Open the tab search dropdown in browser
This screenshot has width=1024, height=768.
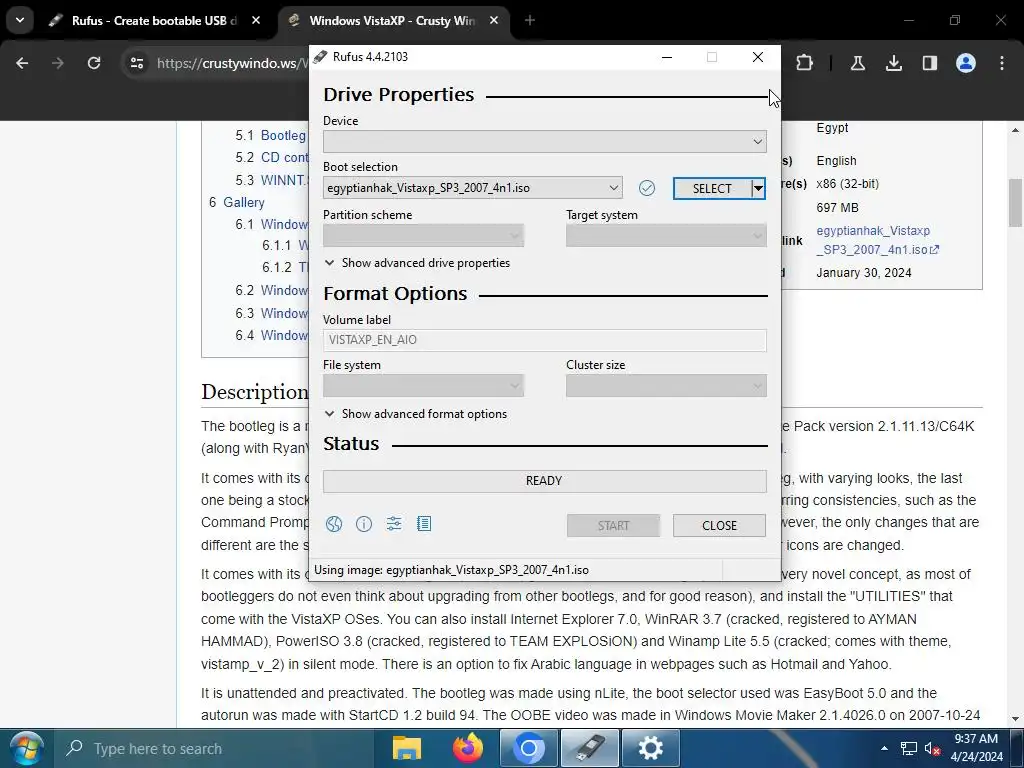tap(20, 21)
